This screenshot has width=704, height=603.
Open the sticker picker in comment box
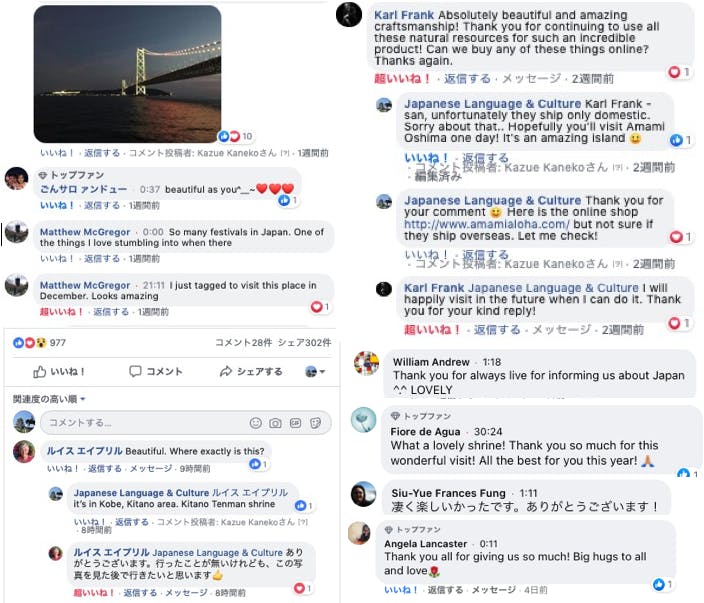tap(315, 423)
